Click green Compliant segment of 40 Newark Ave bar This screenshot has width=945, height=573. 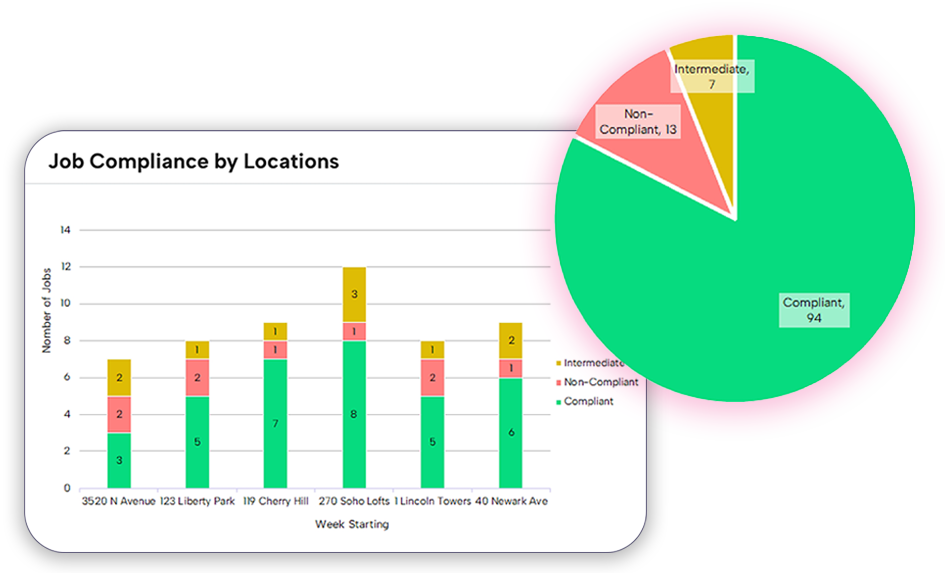coord(510,433)
